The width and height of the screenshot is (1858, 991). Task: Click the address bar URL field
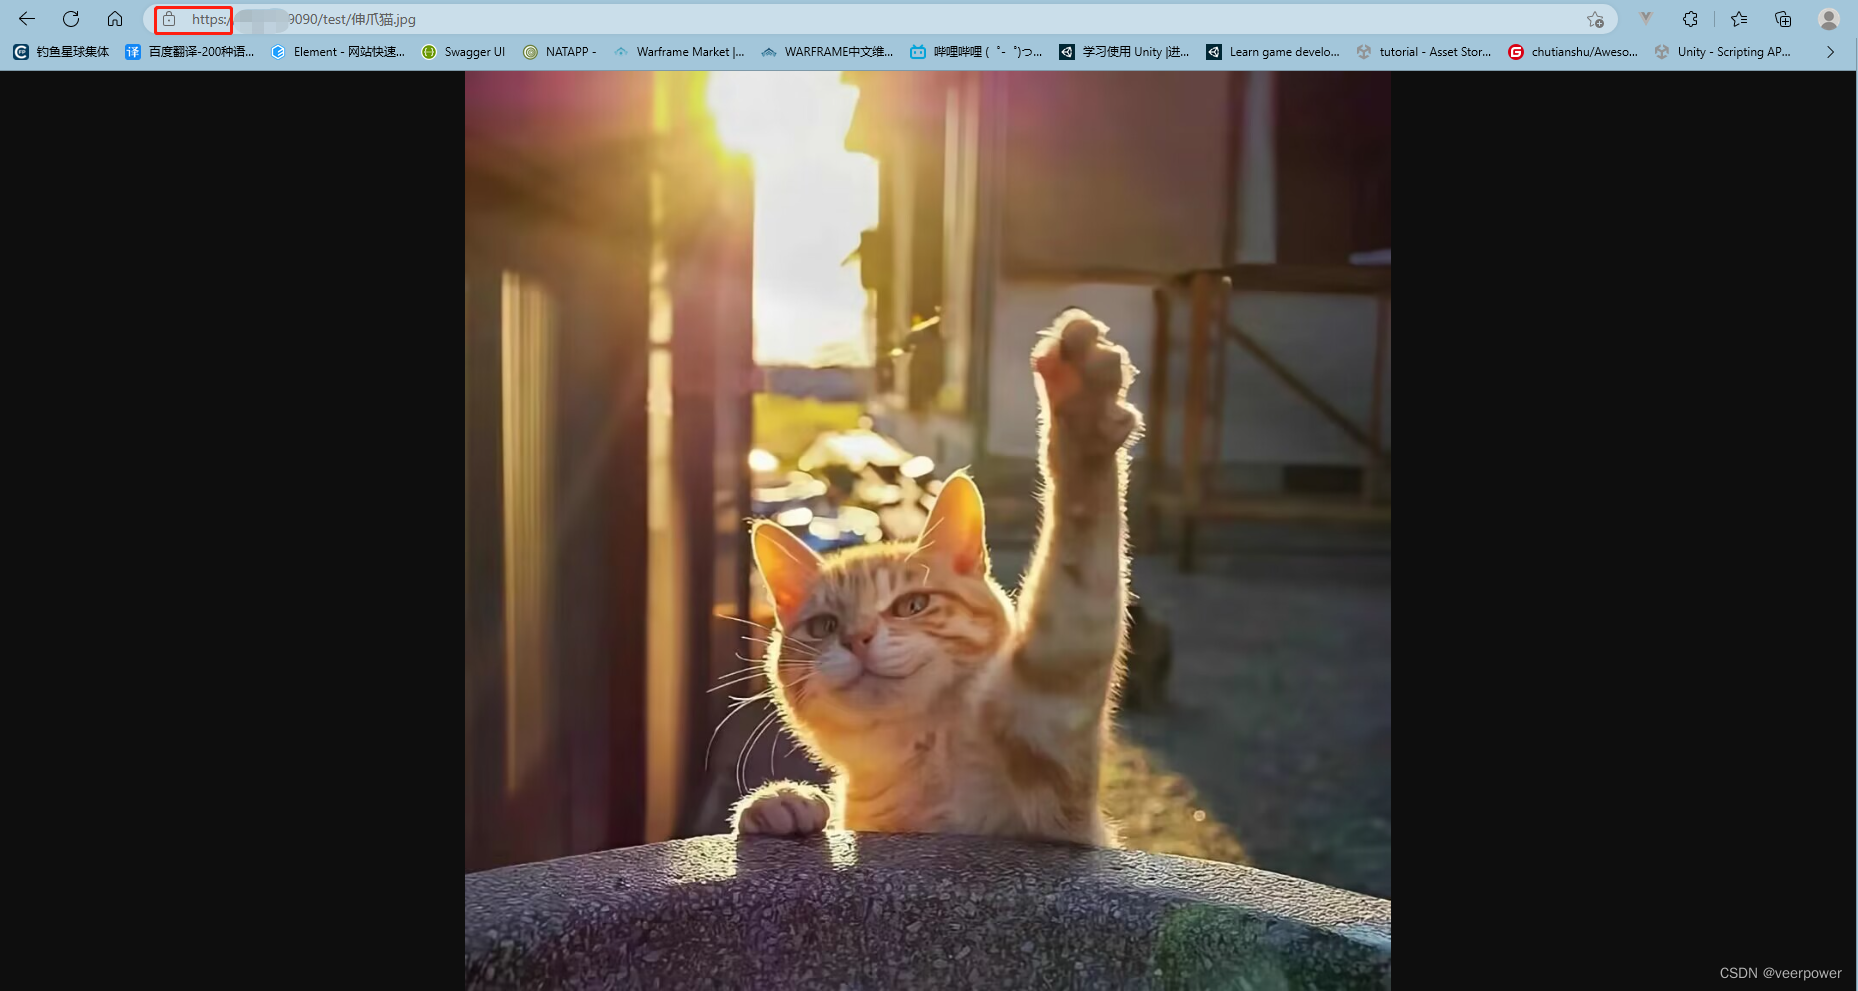(x=880, y=19)
